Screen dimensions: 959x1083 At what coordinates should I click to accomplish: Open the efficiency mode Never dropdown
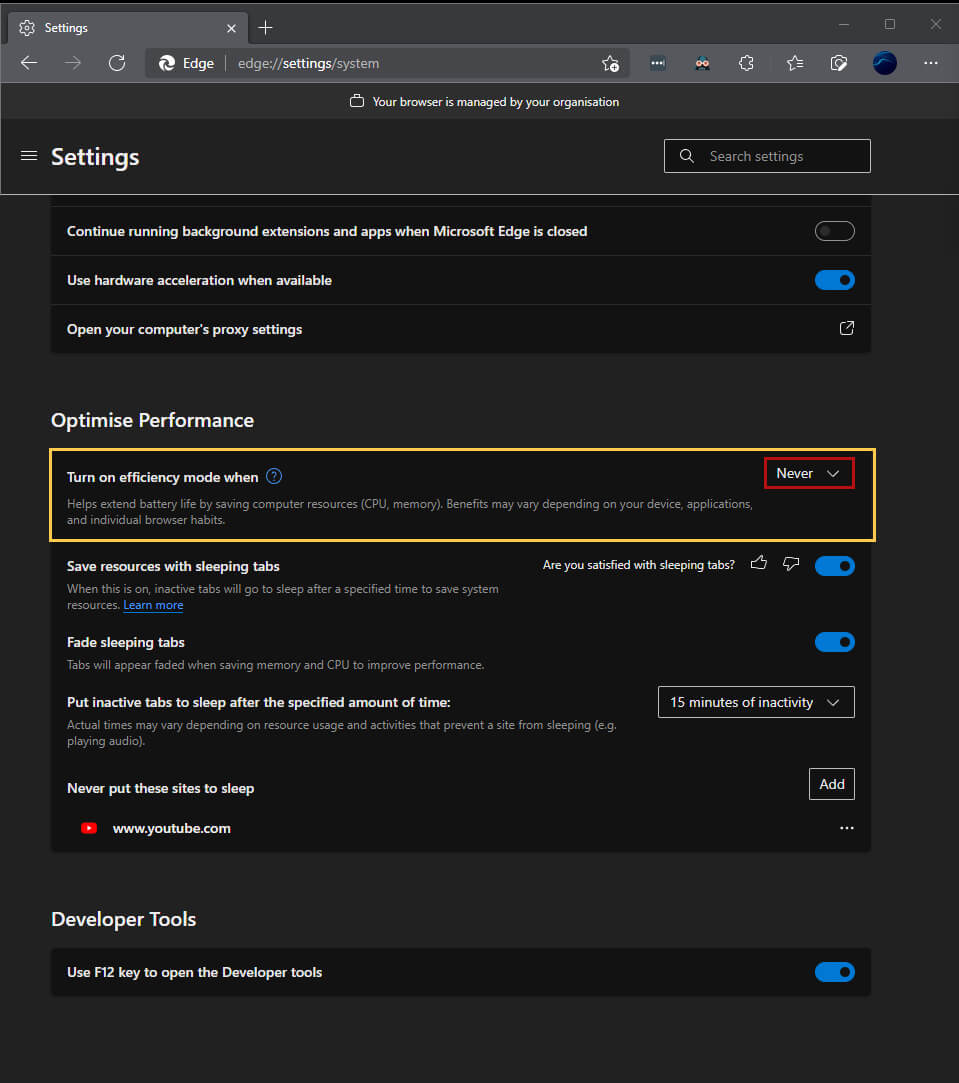[x=809, y=473]
